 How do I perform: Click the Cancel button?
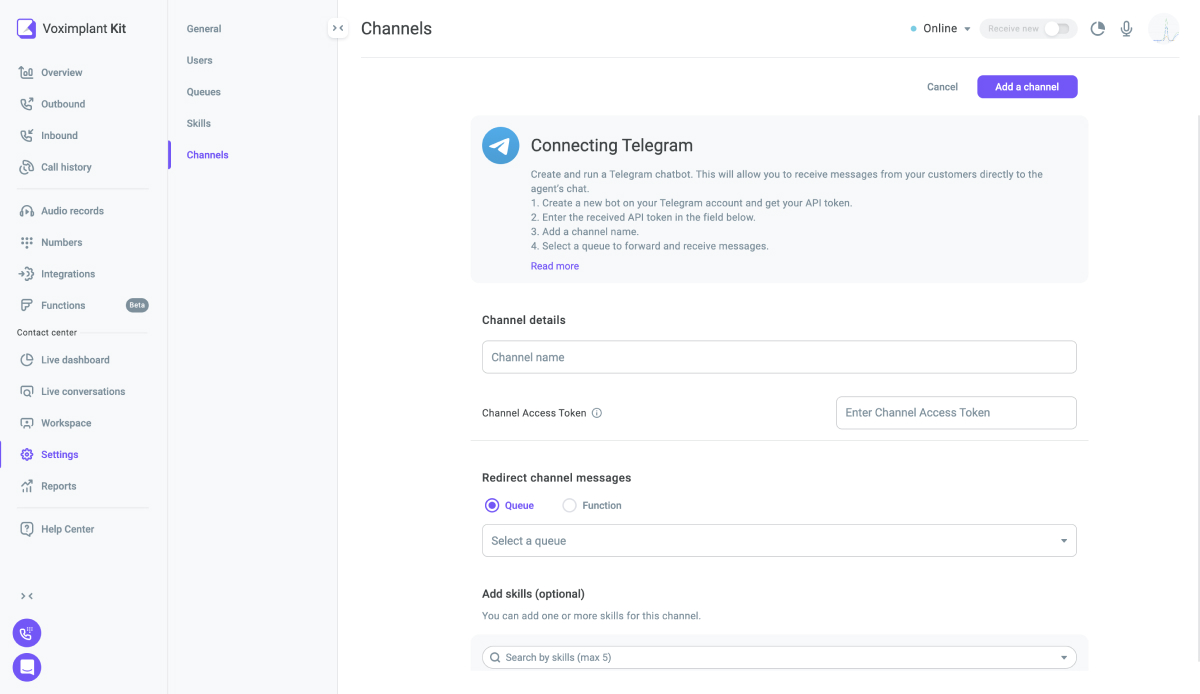[x=942, y=87]
